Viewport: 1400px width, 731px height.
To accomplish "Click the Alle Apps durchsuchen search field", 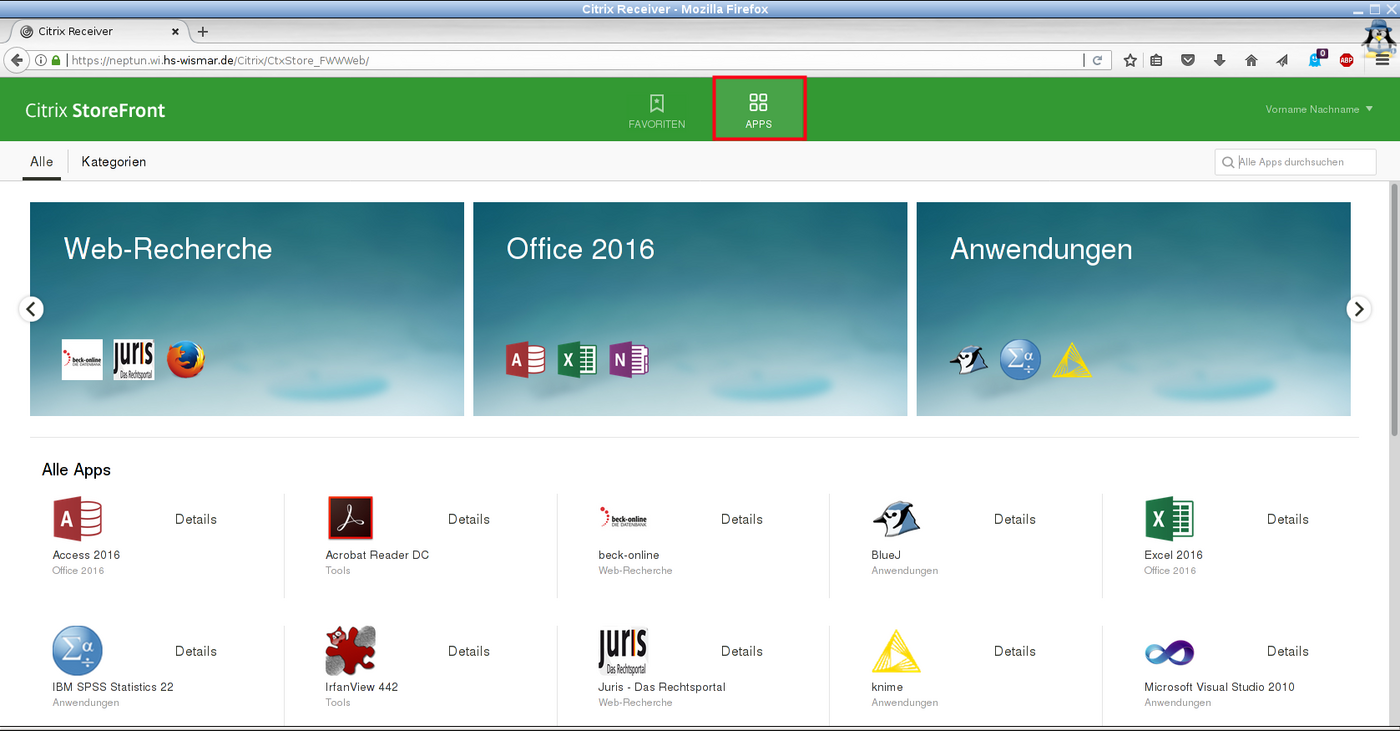I will (x=1296, y=162).
